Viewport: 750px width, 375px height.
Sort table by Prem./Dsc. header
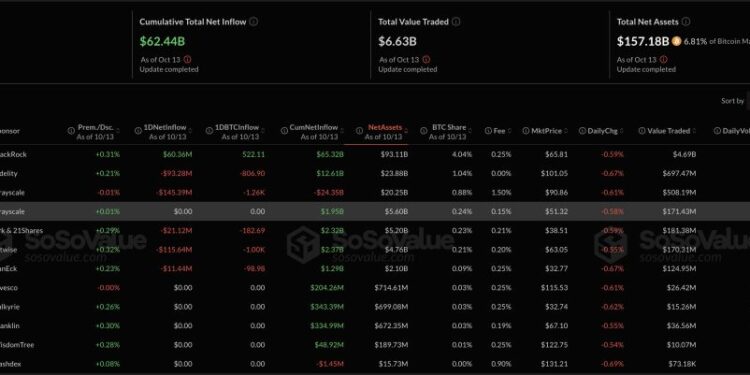point(96,127)
